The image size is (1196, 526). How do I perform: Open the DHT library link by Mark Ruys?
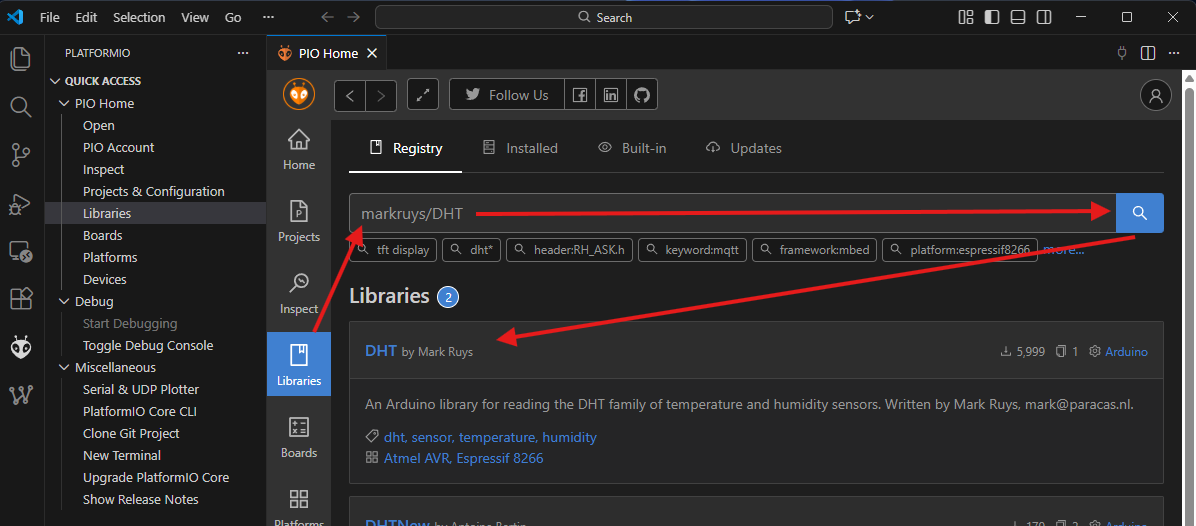381,351
